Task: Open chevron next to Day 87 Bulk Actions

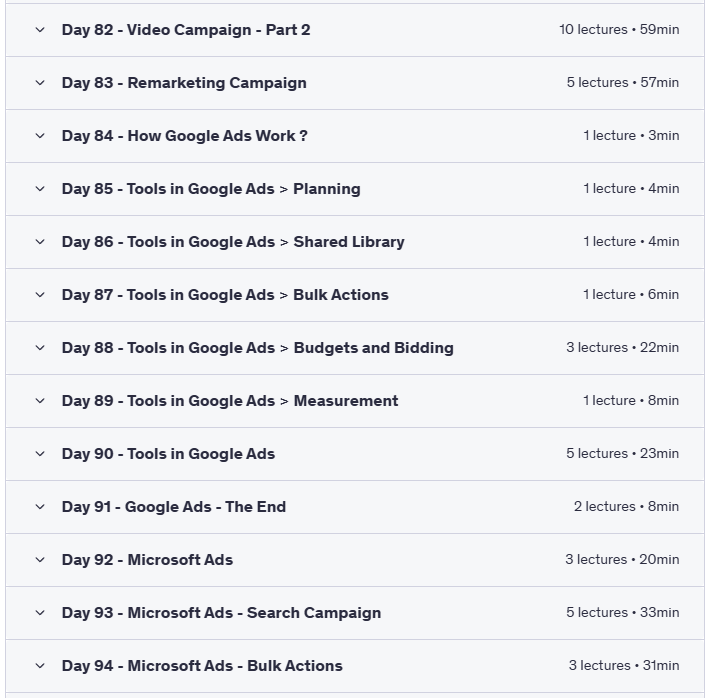Action: click(40, 295)
